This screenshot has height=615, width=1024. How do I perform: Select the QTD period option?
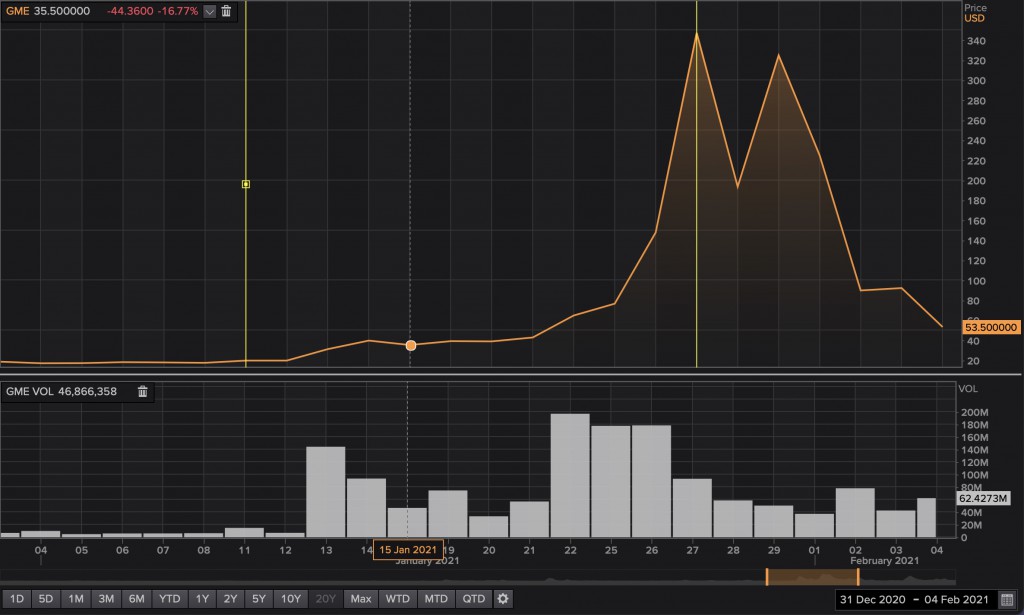point(472,598)
